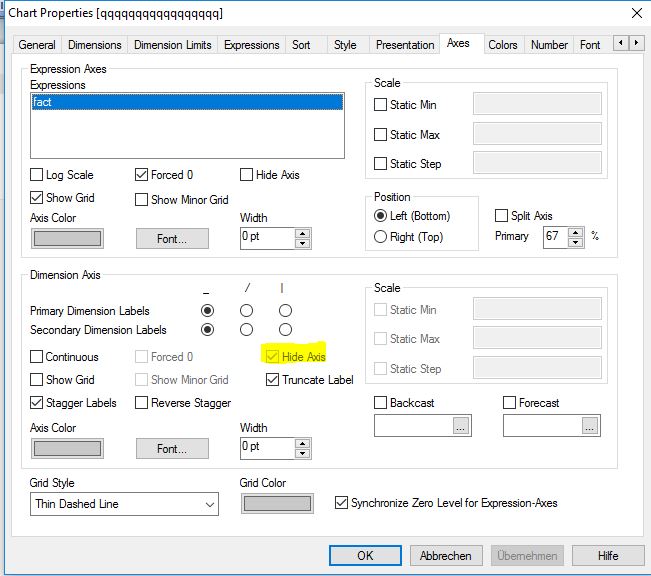
Task: Pick Expression Axes Axis Color swatch
Action: coord(67,239)
